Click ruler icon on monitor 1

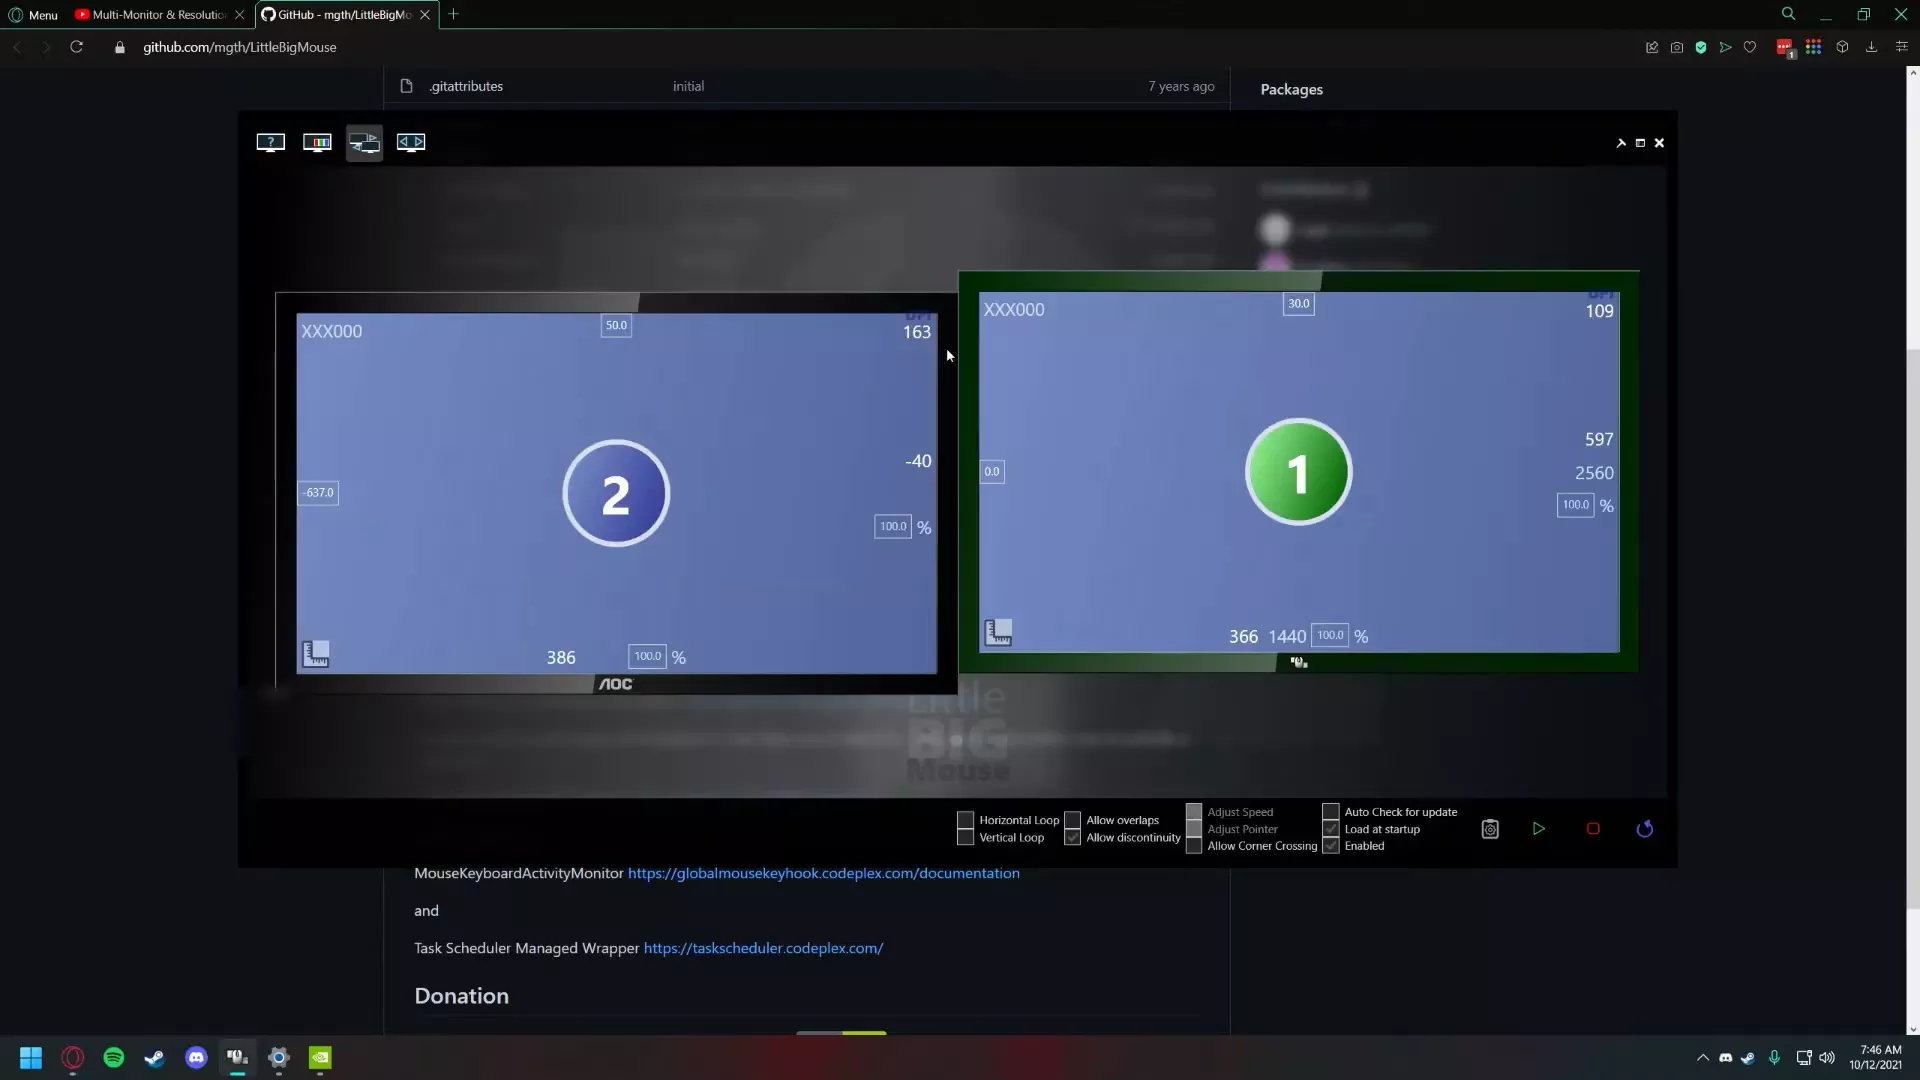tap(998, 632)
